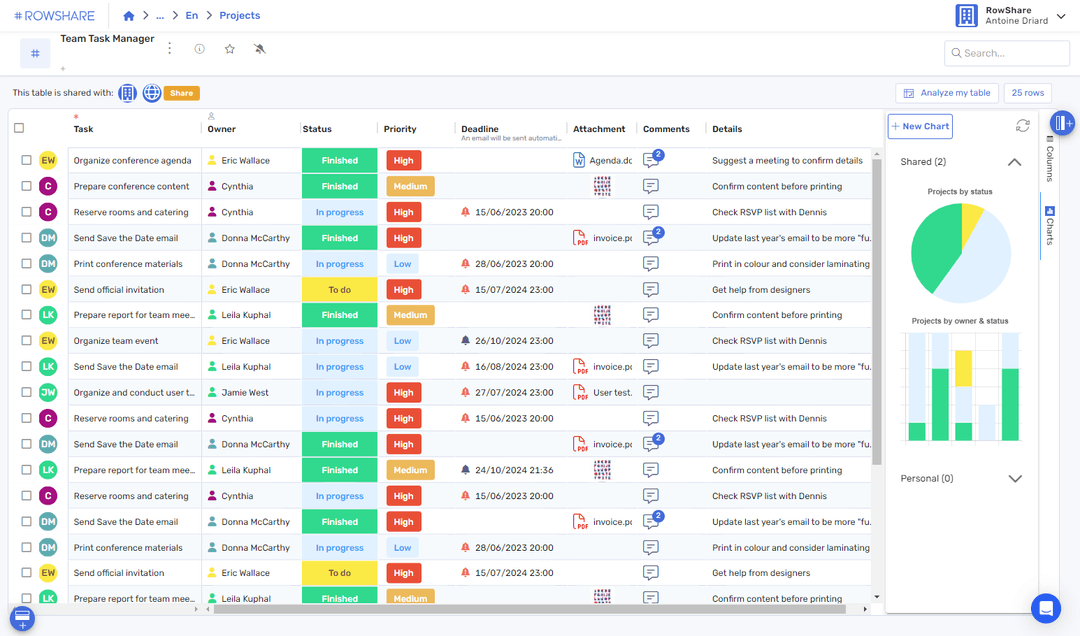The image size is (1080, 636).
Task: Click the table info icon
Action: pos(199,48)
